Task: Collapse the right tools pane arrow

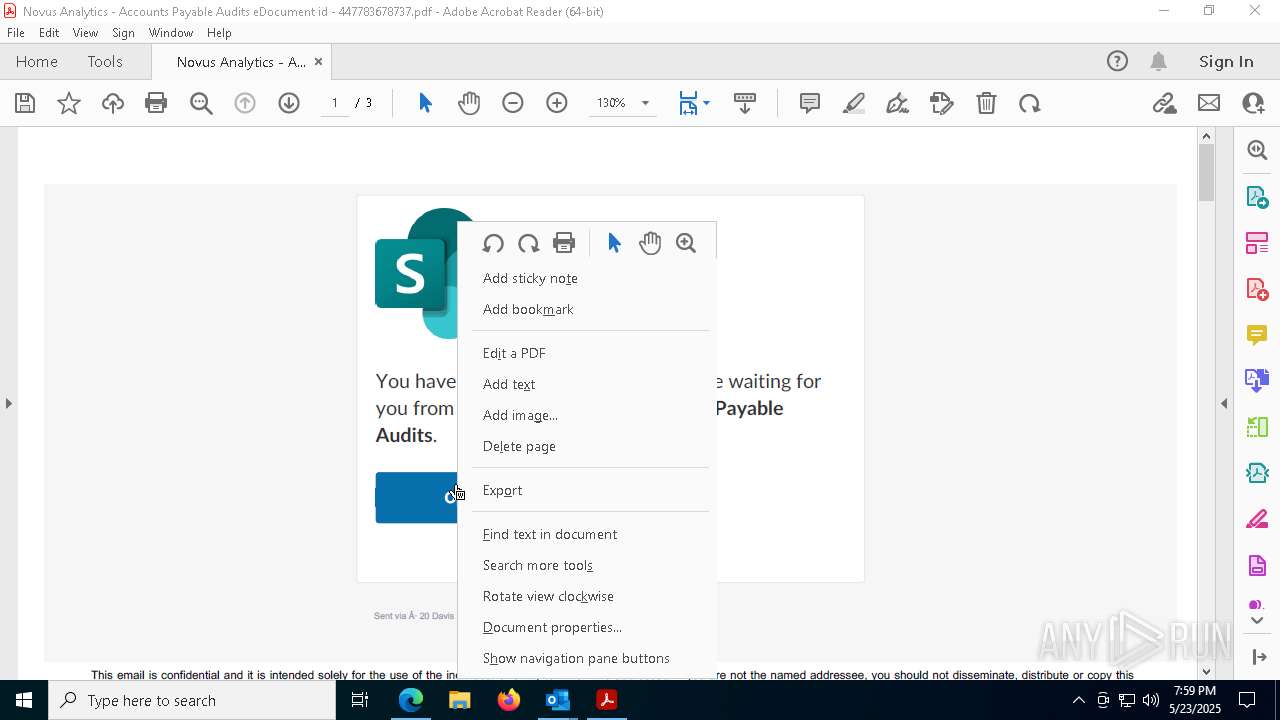Action: click(1224, 403)
